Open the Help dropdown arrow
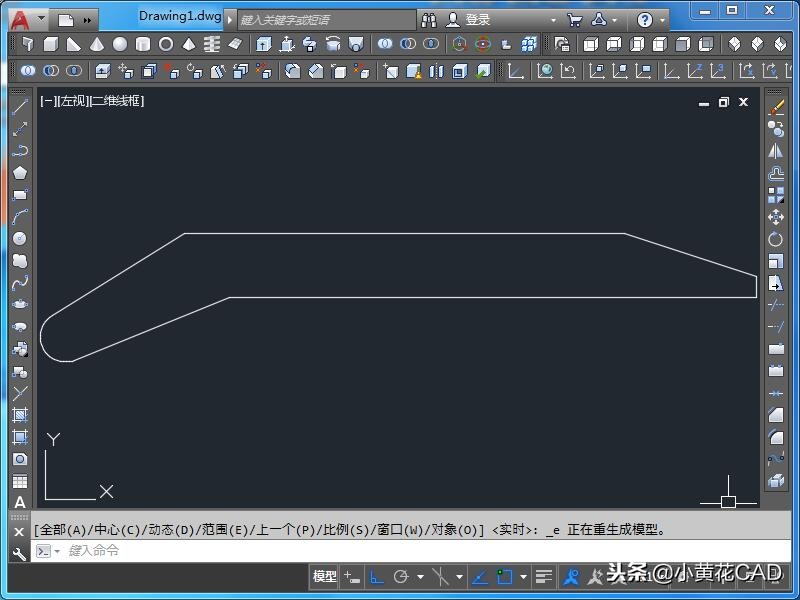The width and height of the screenshot is (800, 600). (662, 20)
